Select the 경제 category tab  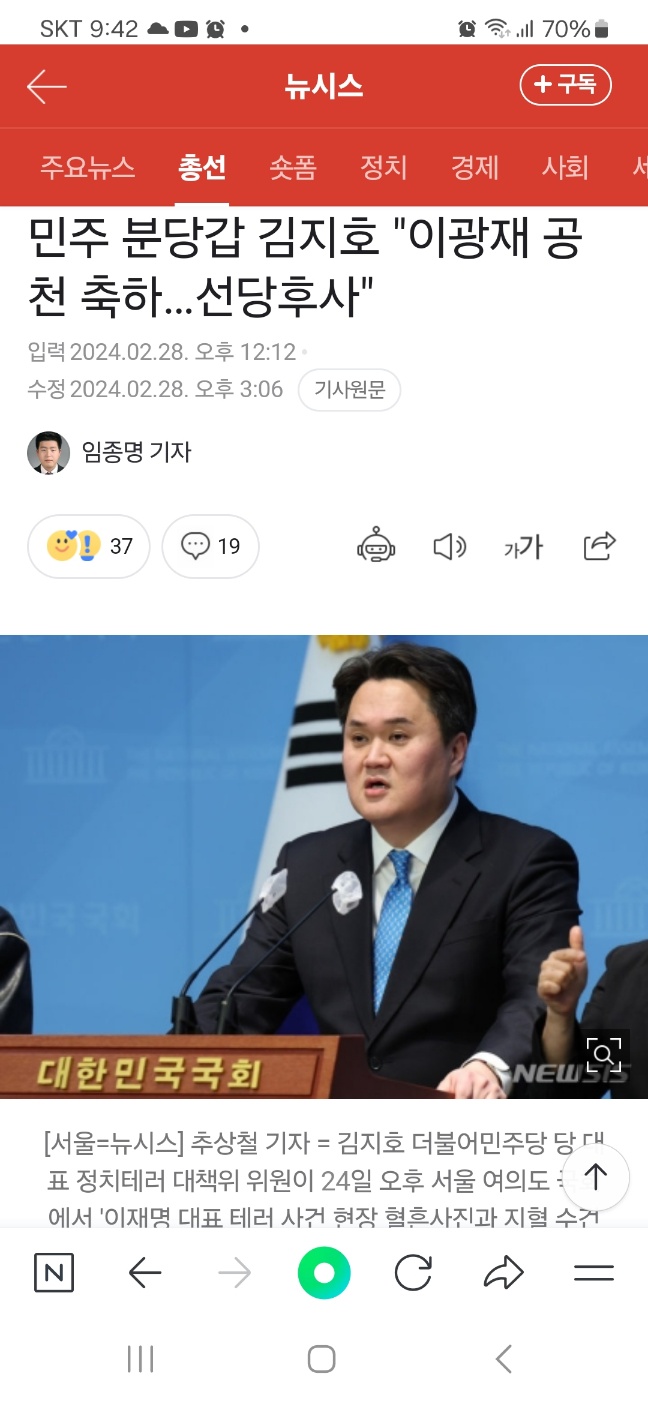pos(475,167)
